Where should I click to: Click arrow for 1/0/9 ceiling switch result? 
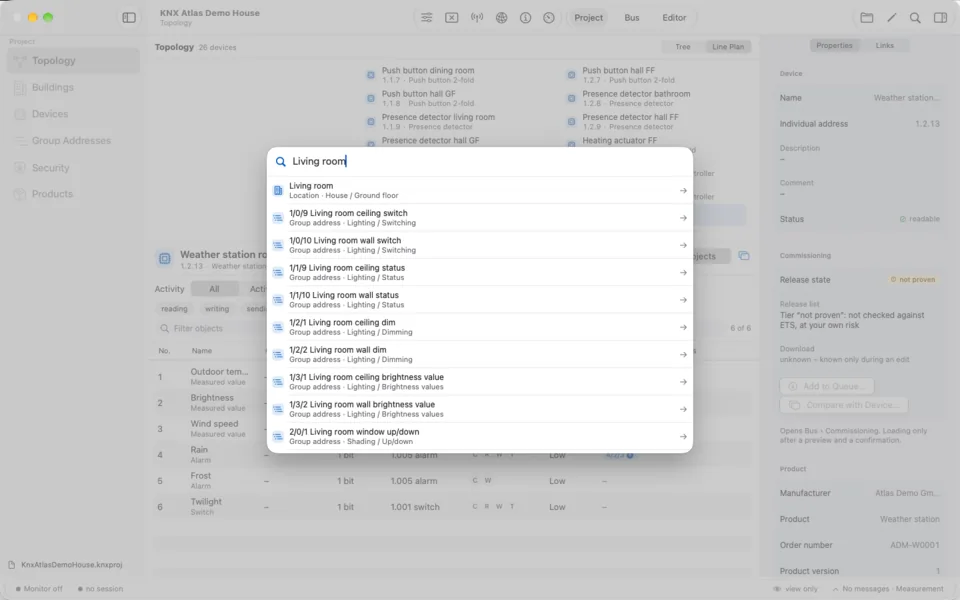[x=683, y=218]
